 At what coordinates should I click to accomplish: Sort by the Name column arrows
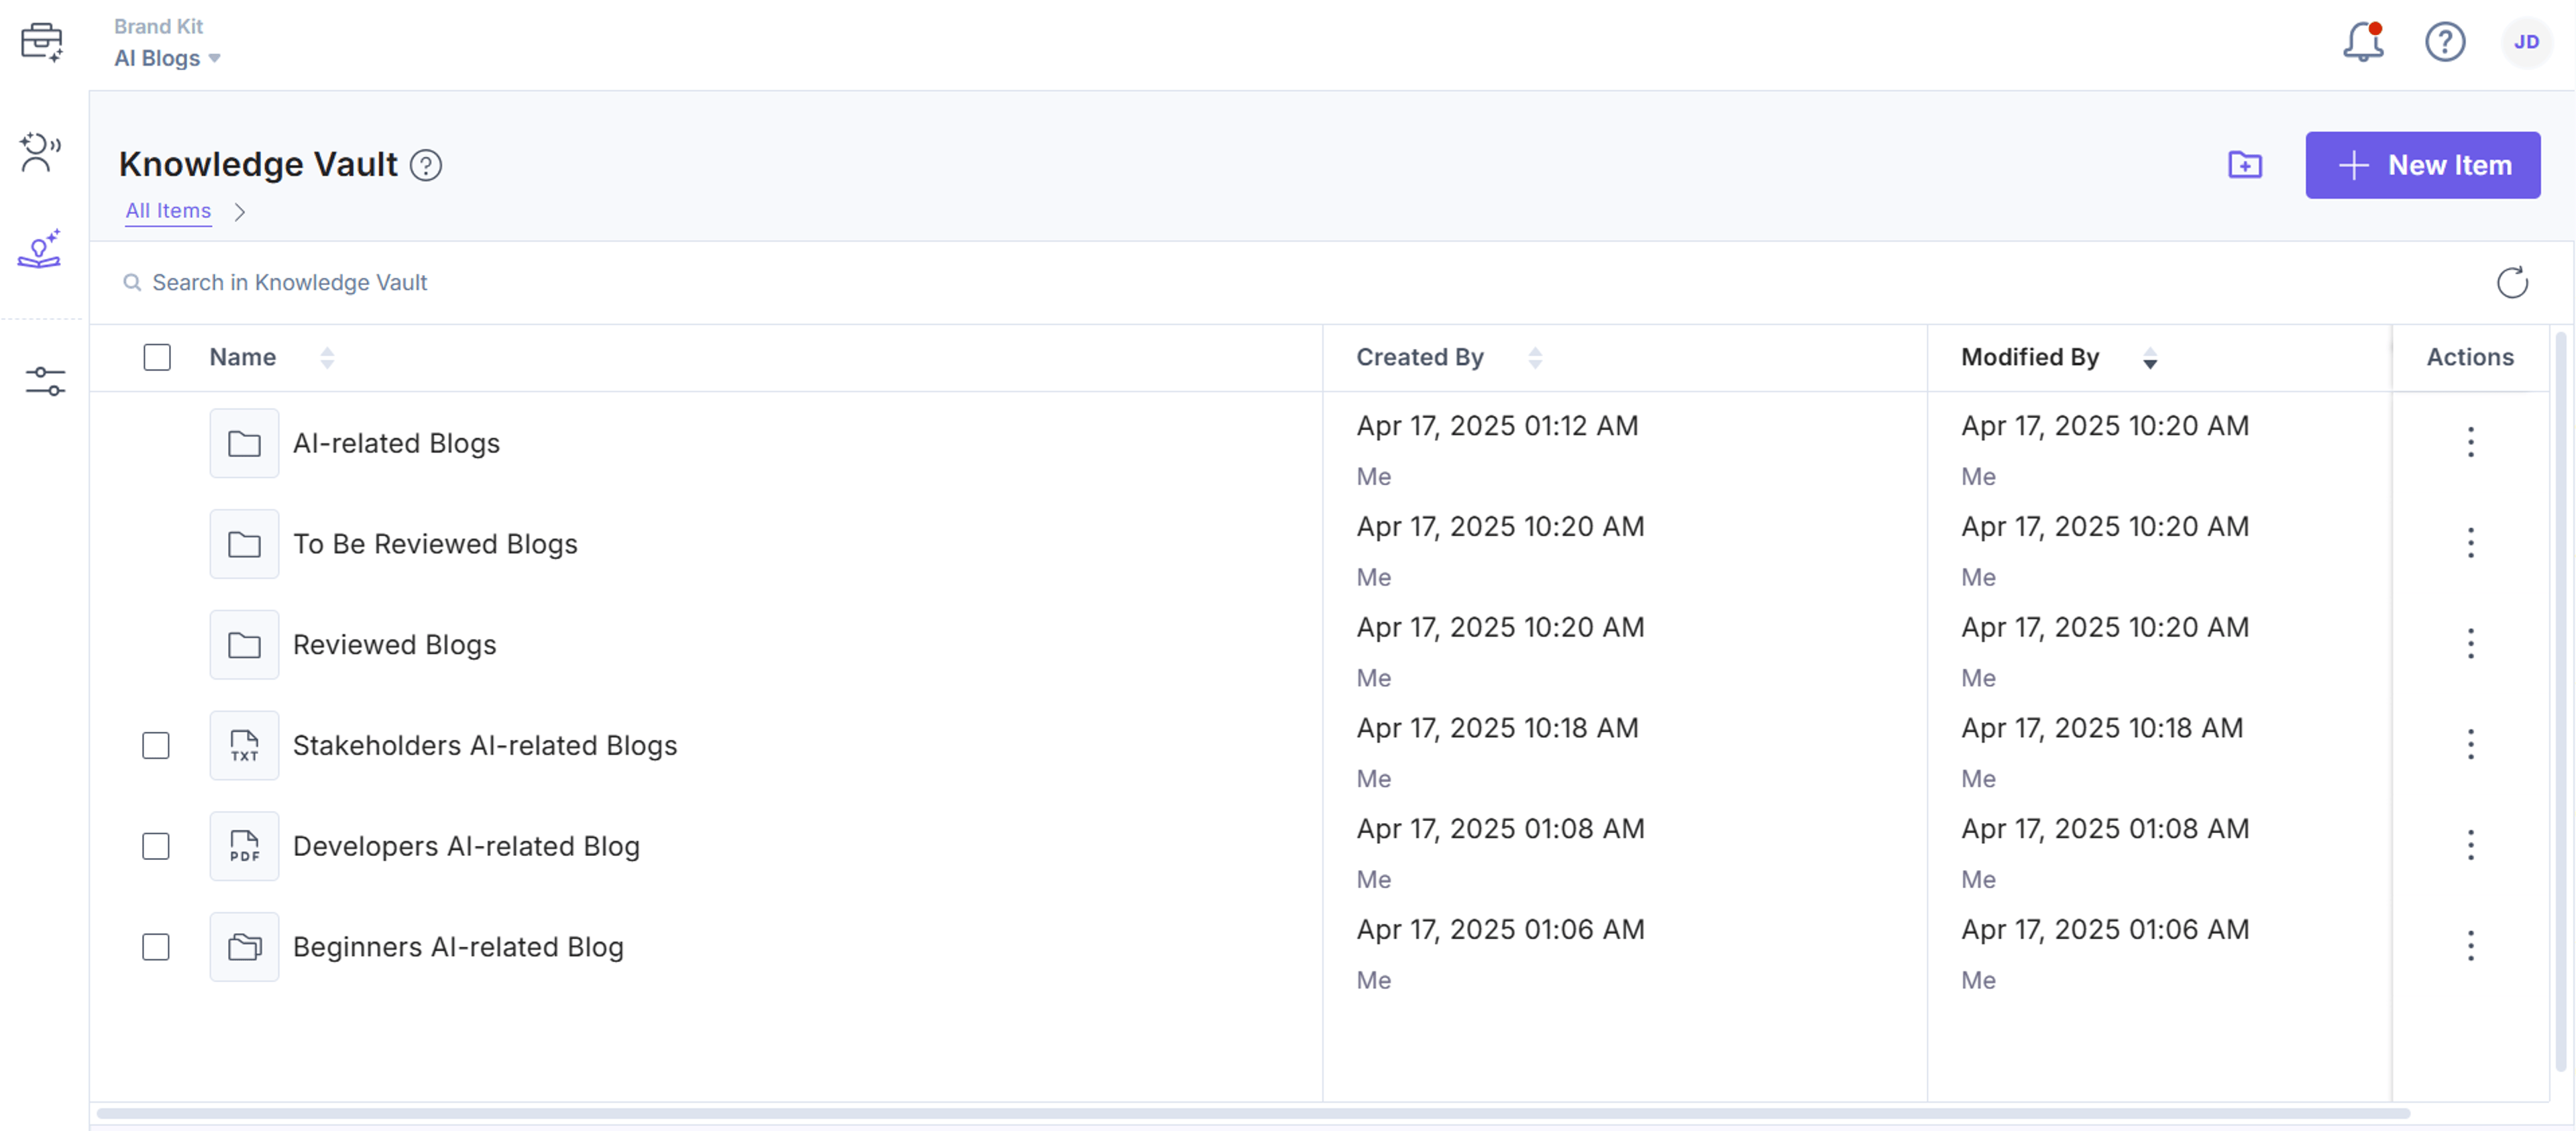(327, 358)
